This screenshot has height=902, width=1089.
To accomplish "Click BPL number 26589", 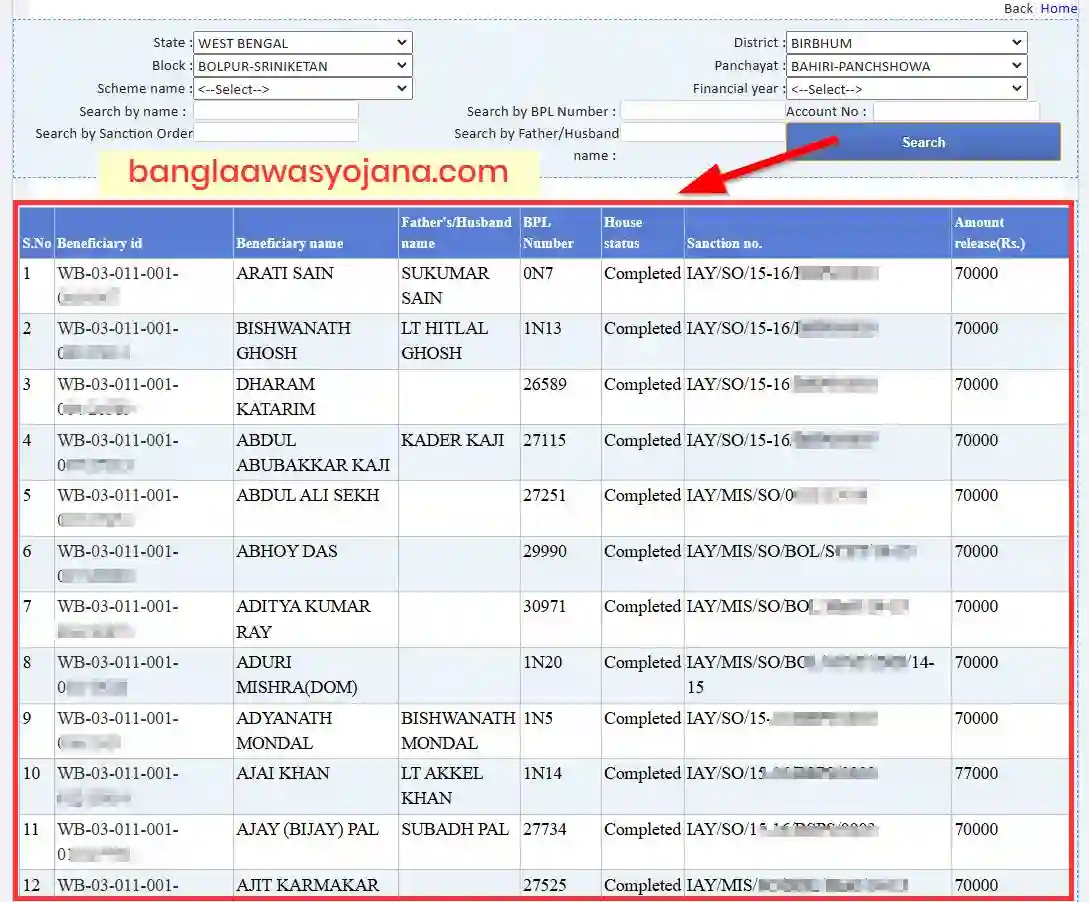I will (545, 384).
